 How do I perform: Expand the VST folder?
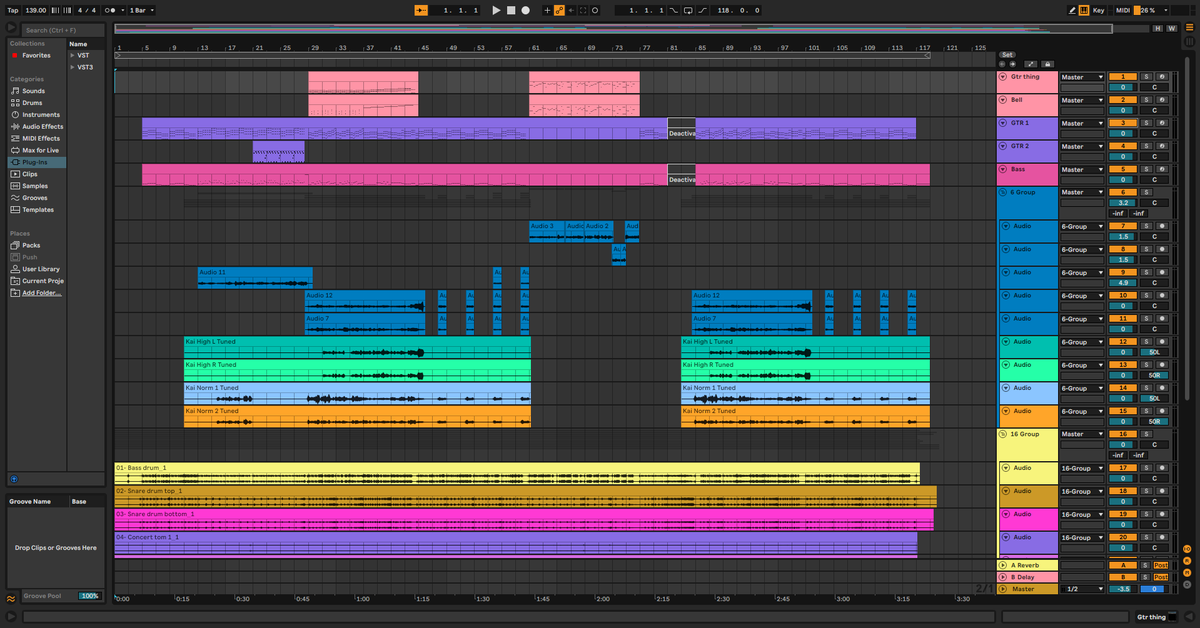pos(72,55)
